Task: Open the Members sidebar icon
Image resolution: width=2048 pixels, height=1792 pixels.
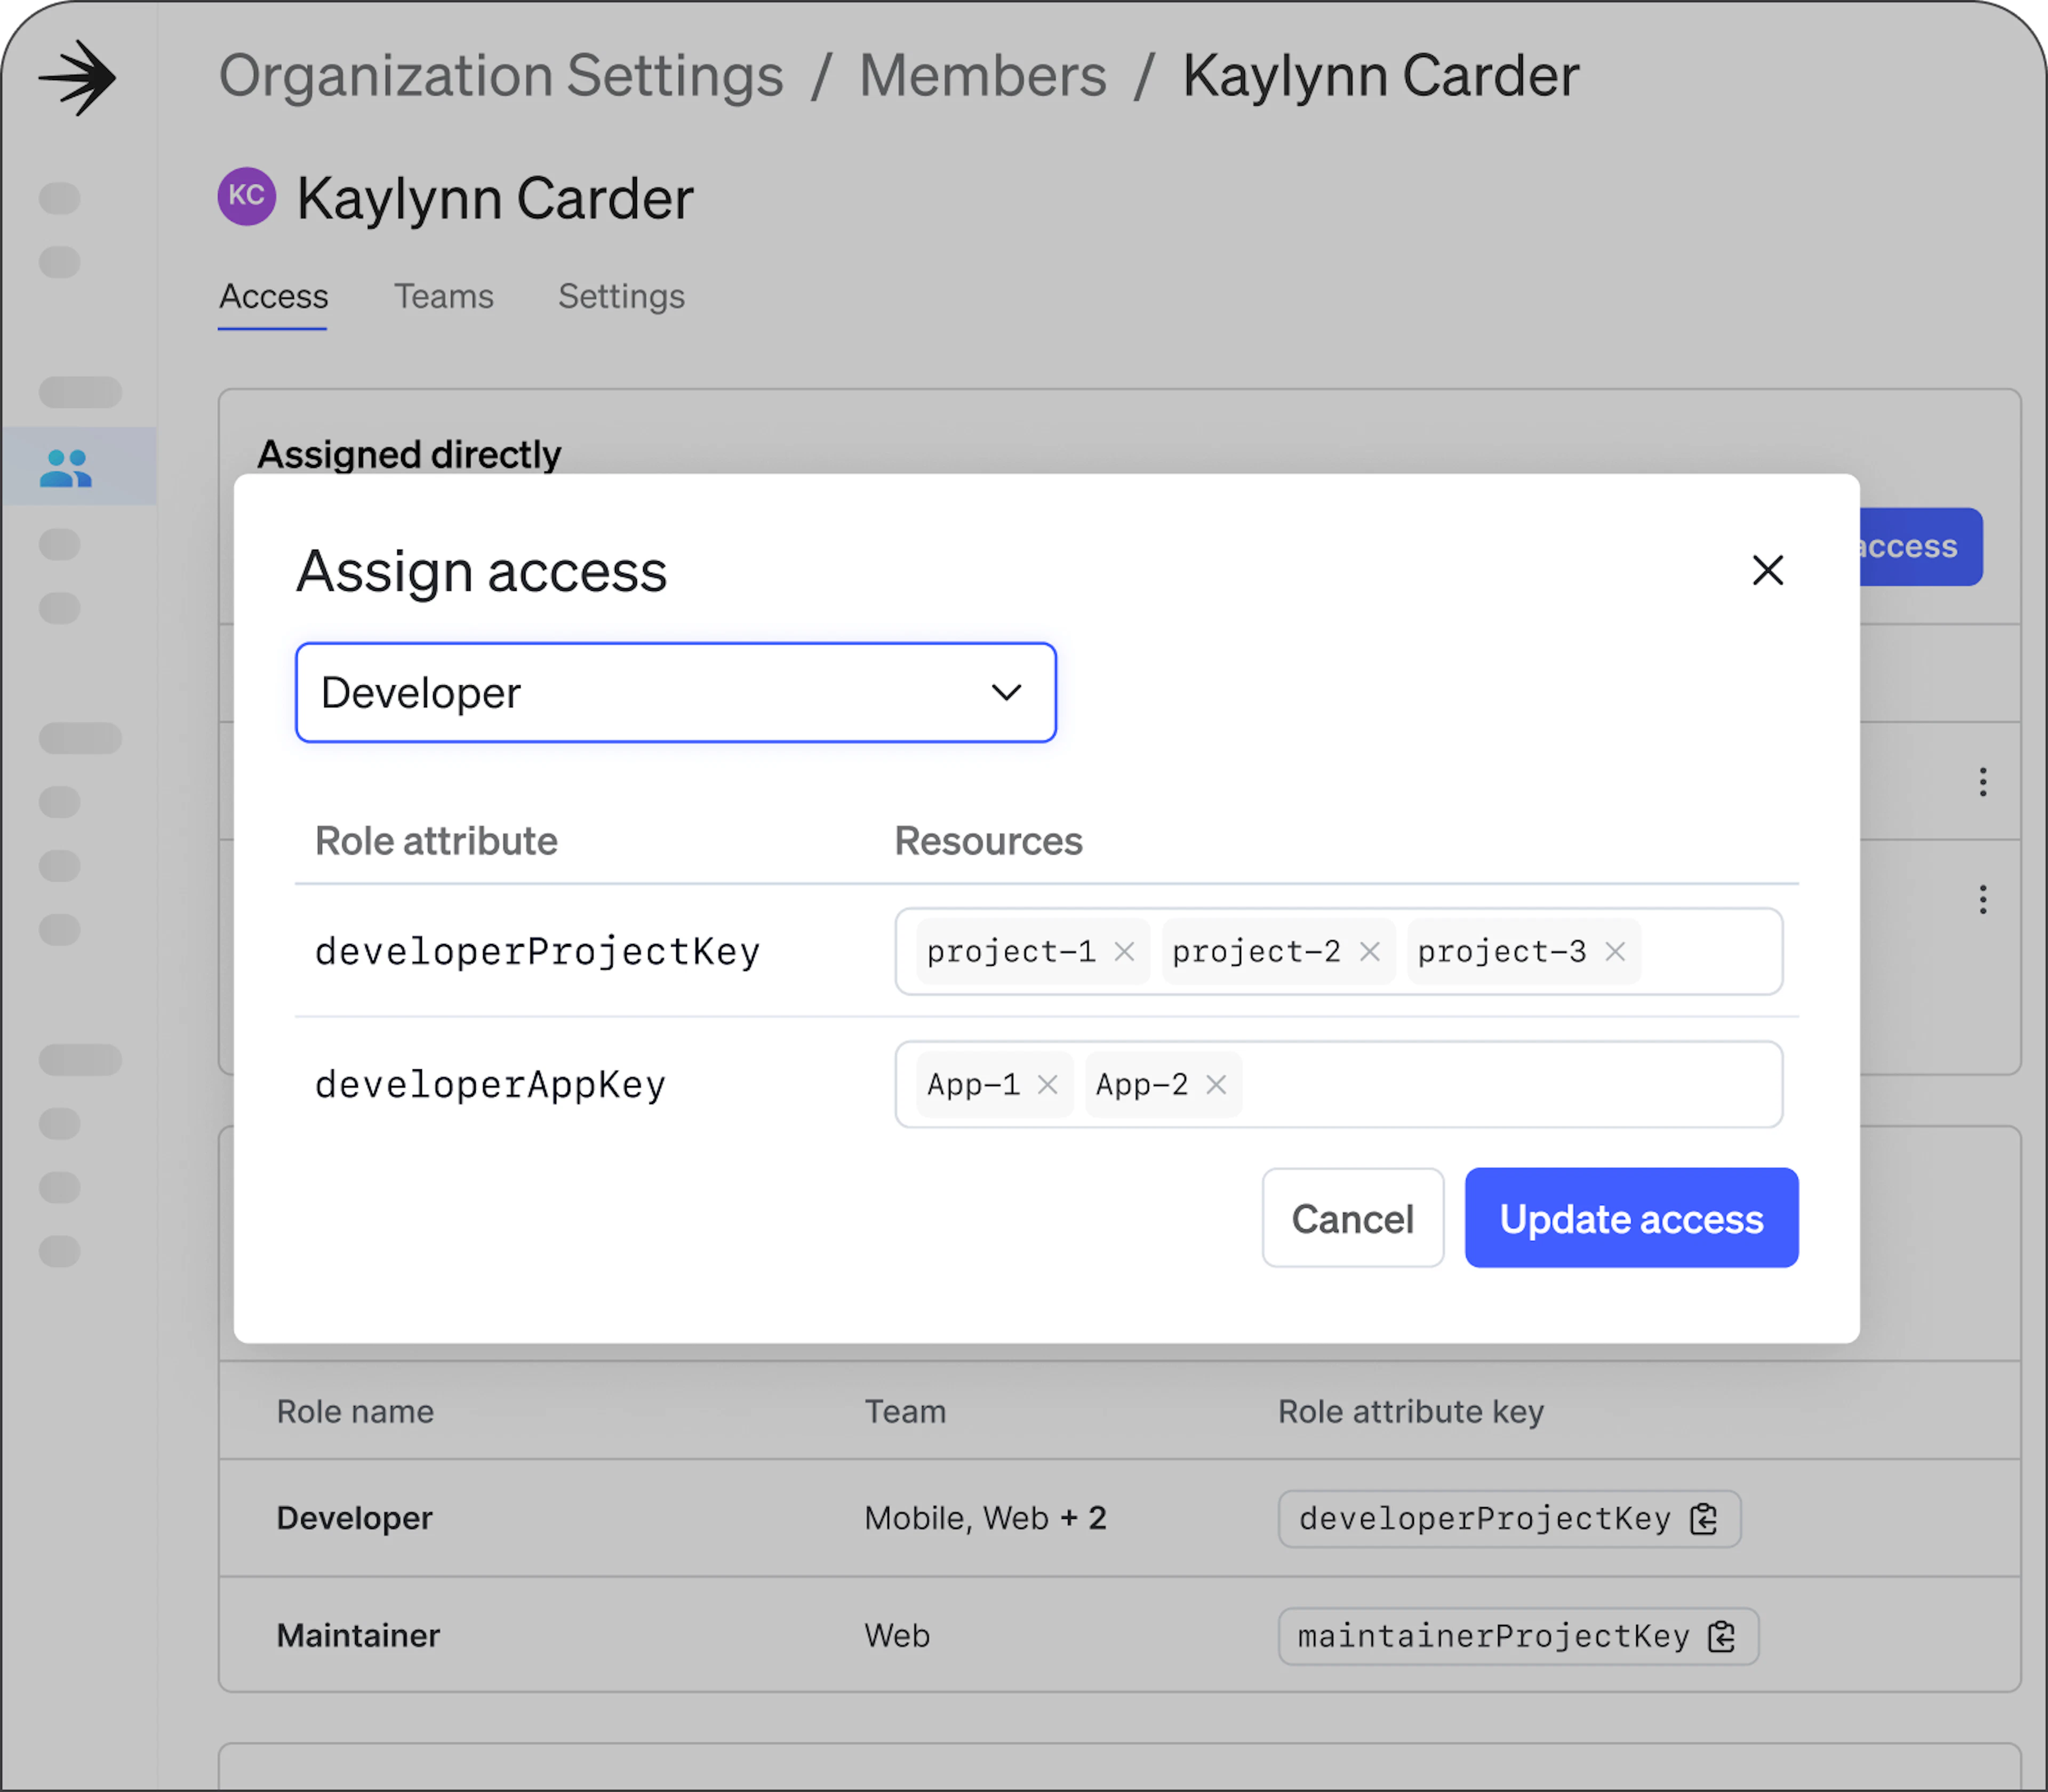Action: [x=66, y=467]
